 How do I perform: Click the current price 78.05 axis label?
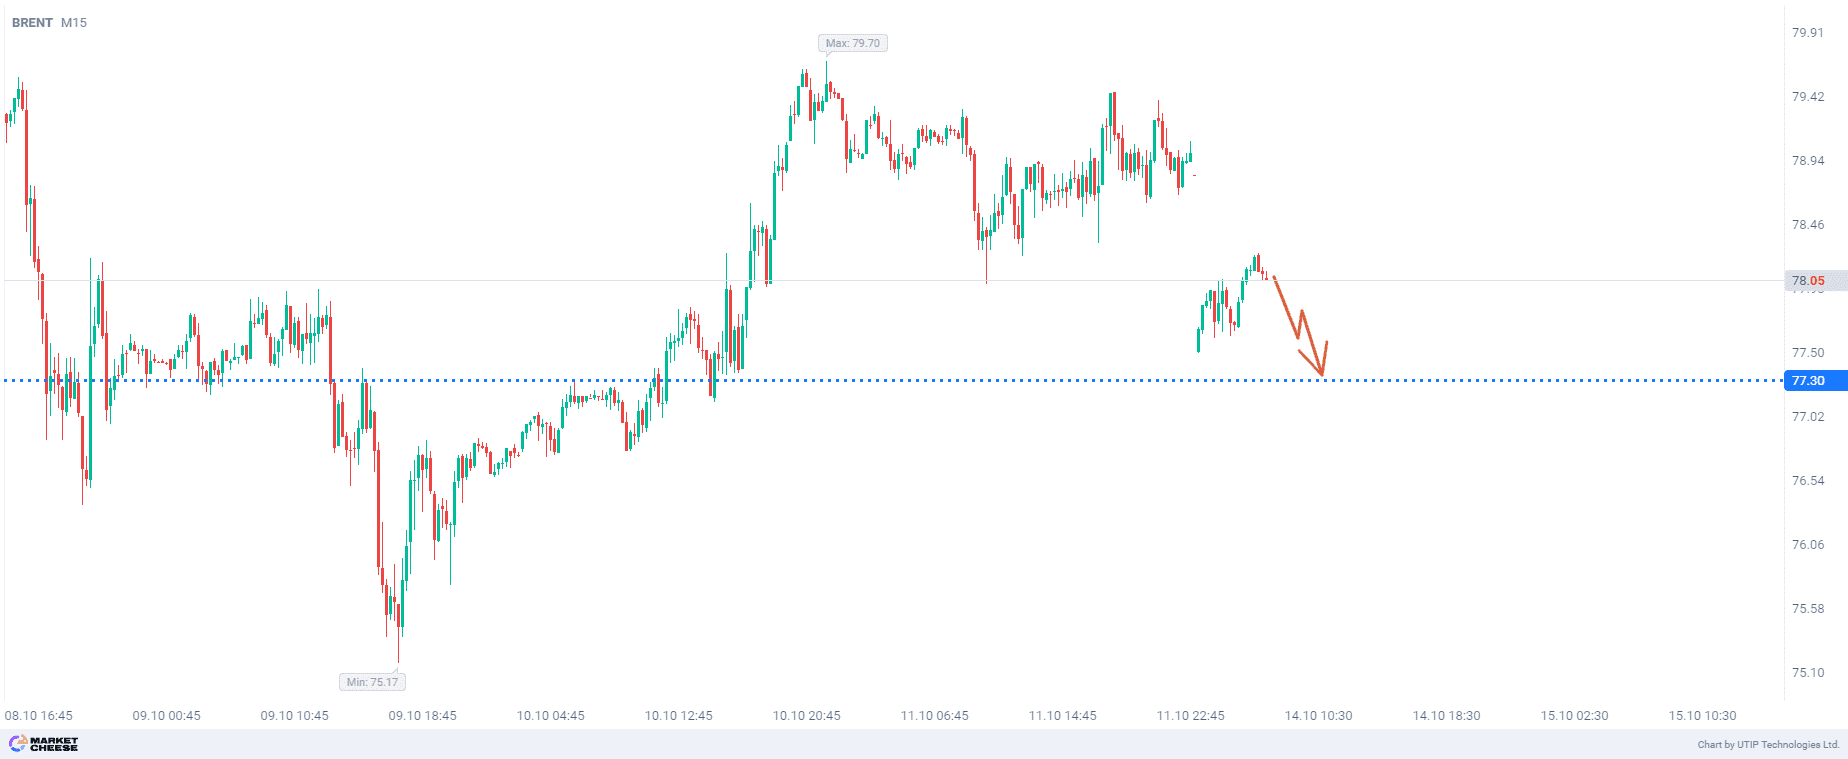(1808, 281)
